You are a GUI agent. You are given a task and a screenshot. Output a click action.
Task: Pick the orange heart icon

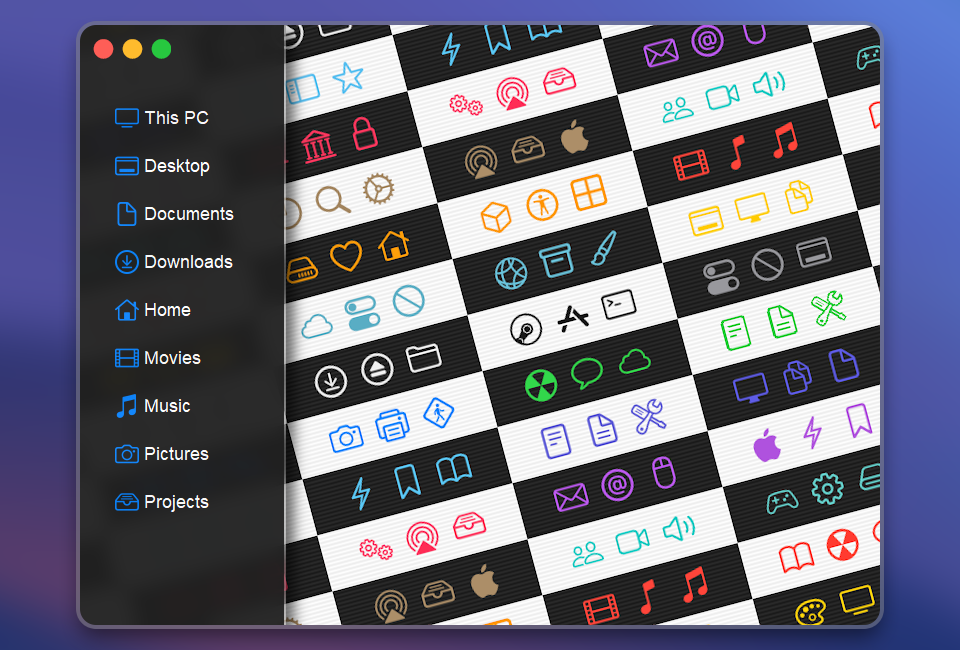pyautogui.click(x=346, y=255)
